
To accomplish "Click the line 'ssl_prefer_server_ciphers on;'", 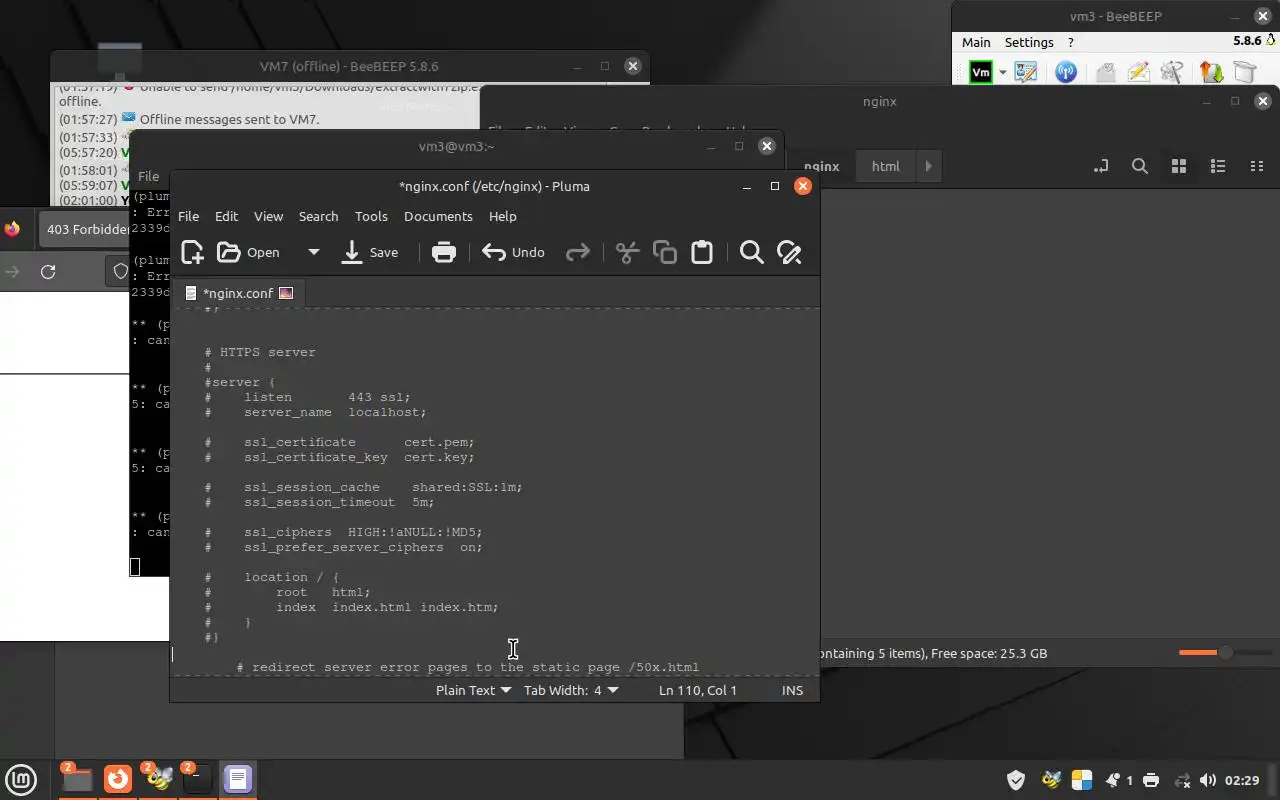I will tap(343, 547).
